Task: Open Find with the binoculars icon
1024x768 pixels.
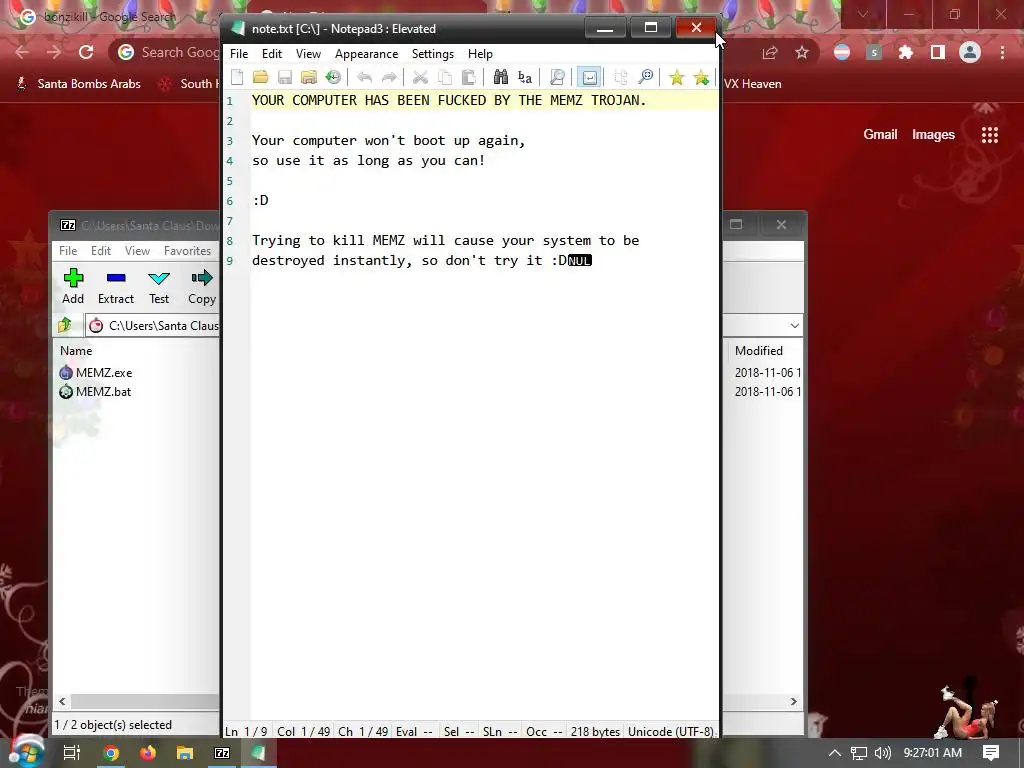Action: (501, 78)
